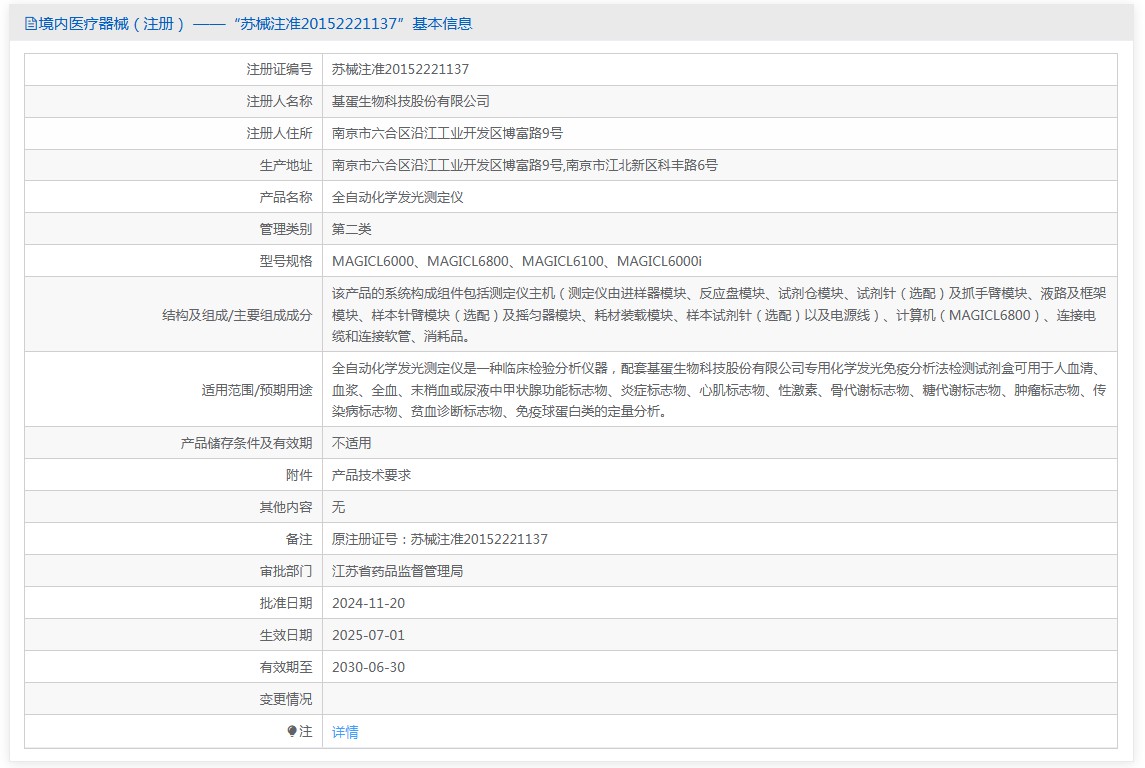1145x768 pixels.
Task: Click the 生效日期 label
Action: click(x=286, y=636)
